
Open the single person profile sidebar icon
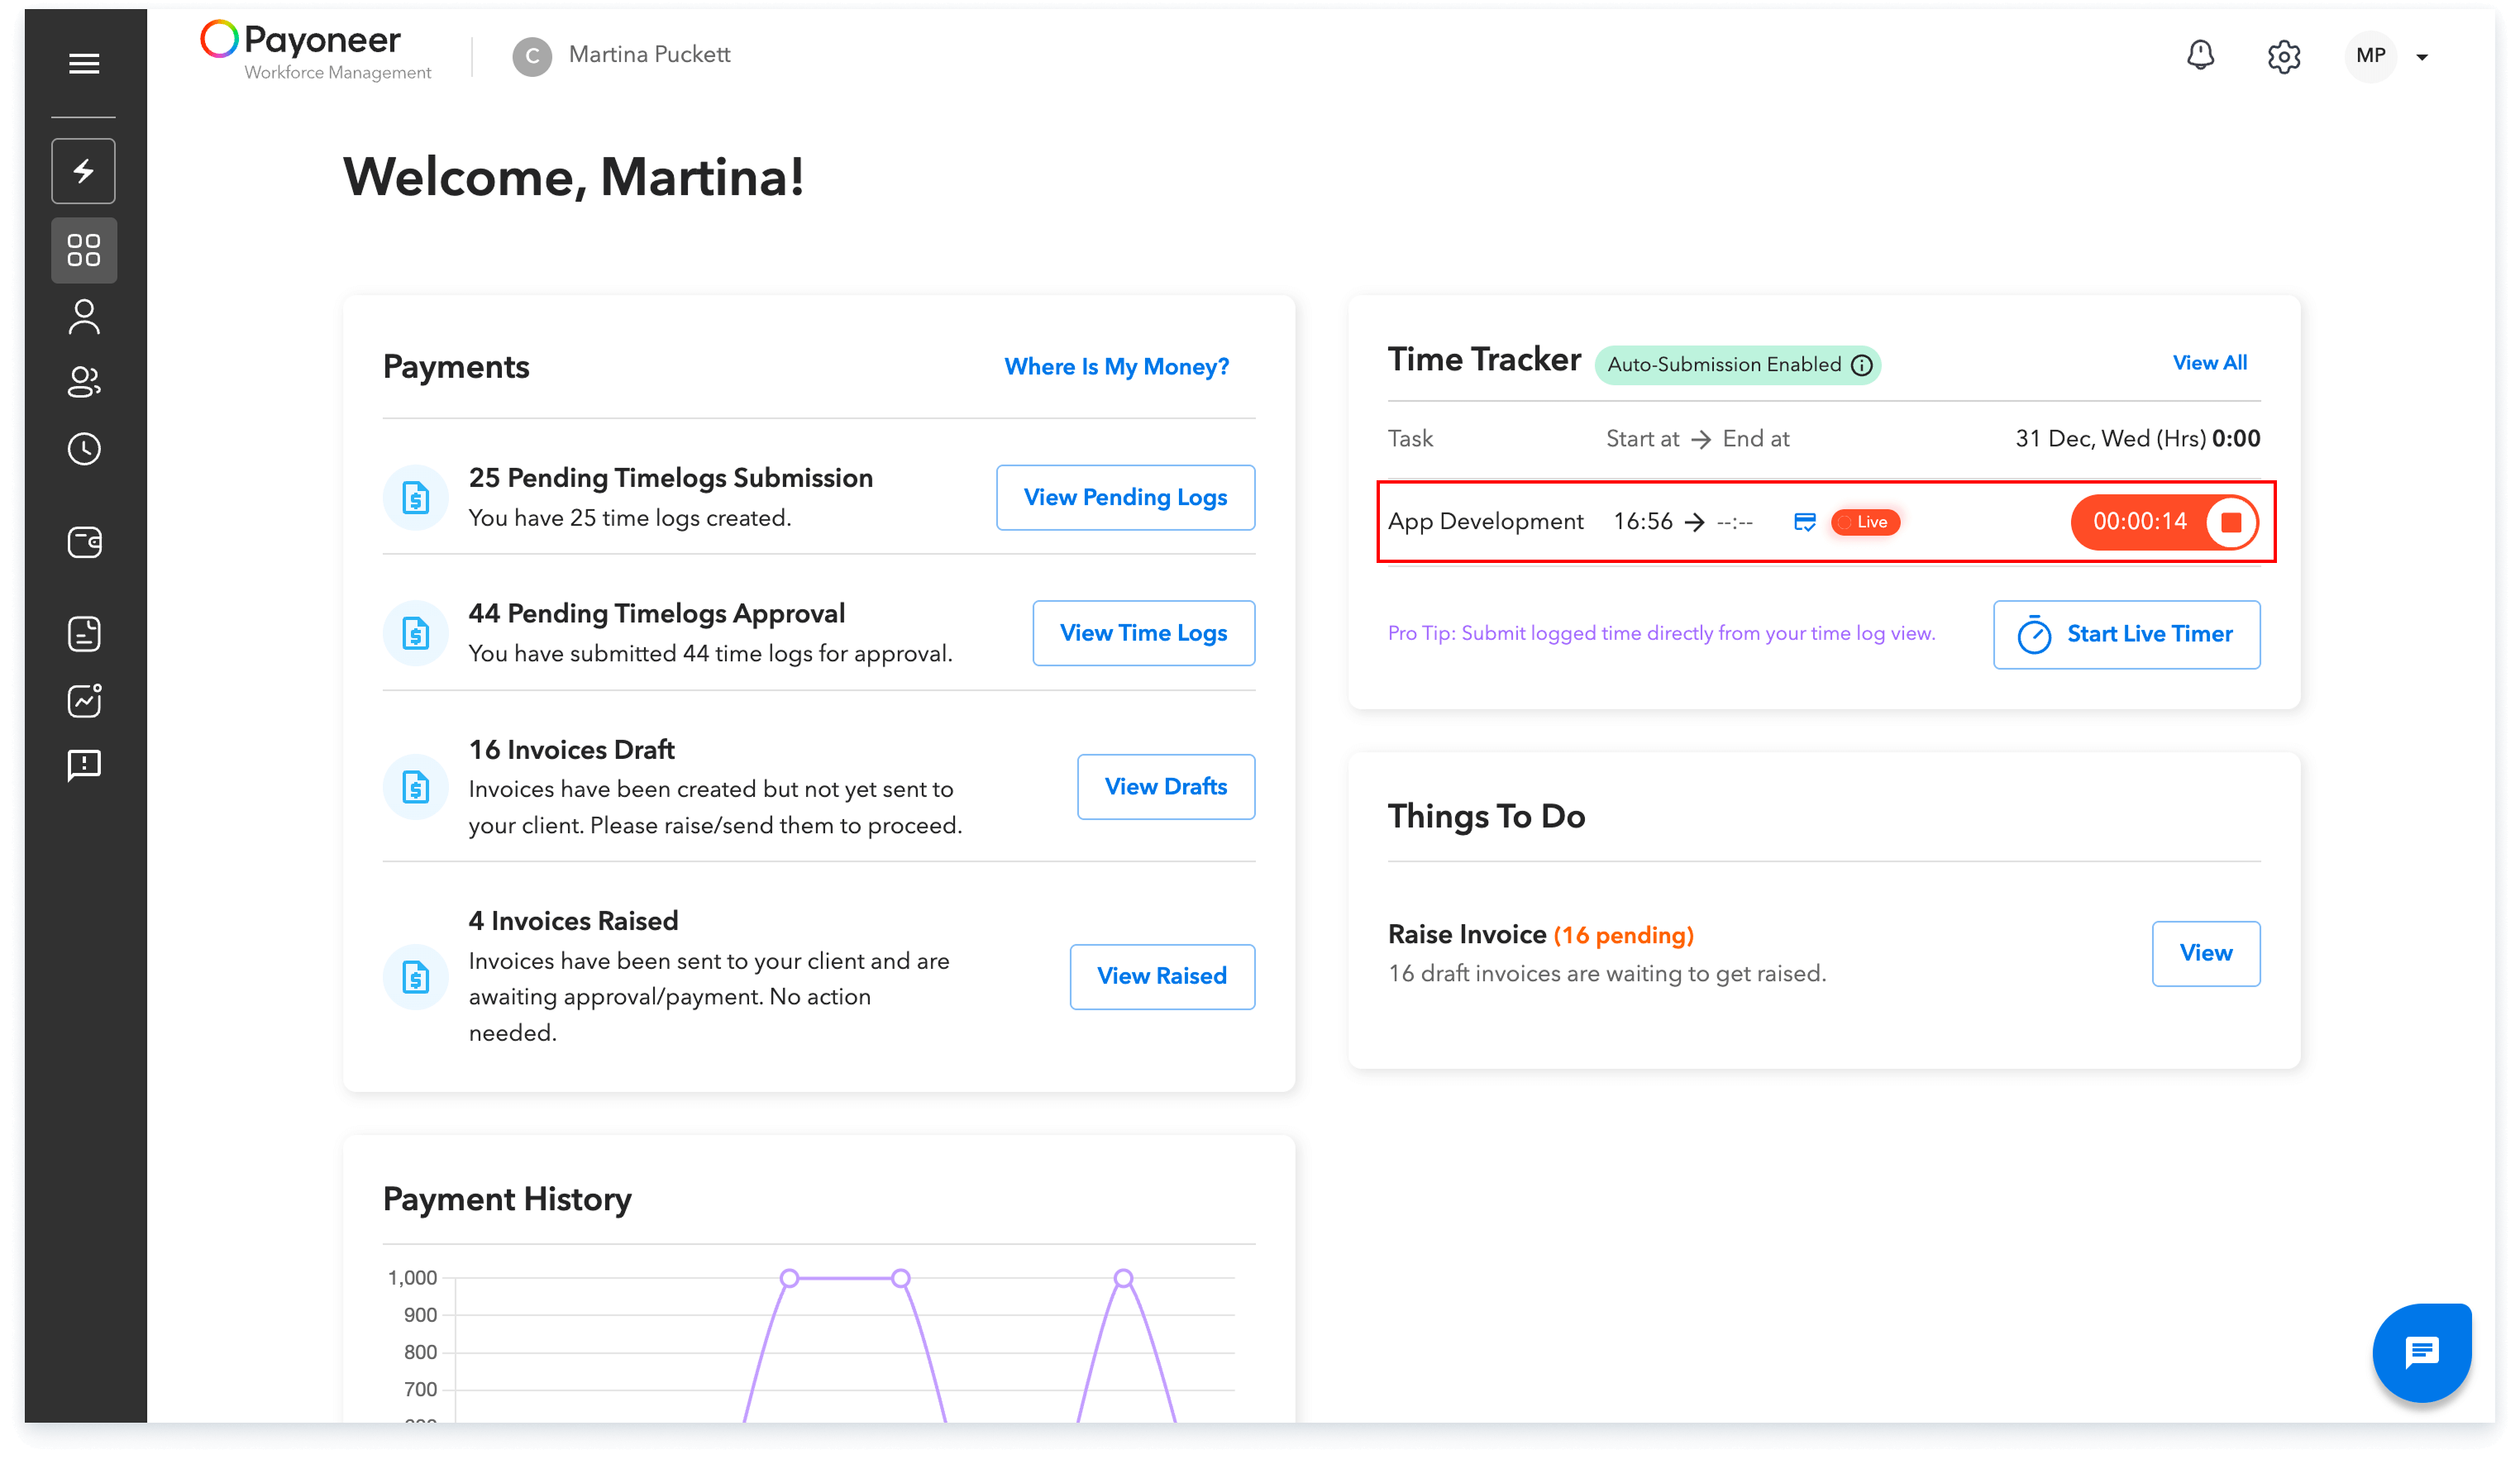tap(84, 318)
